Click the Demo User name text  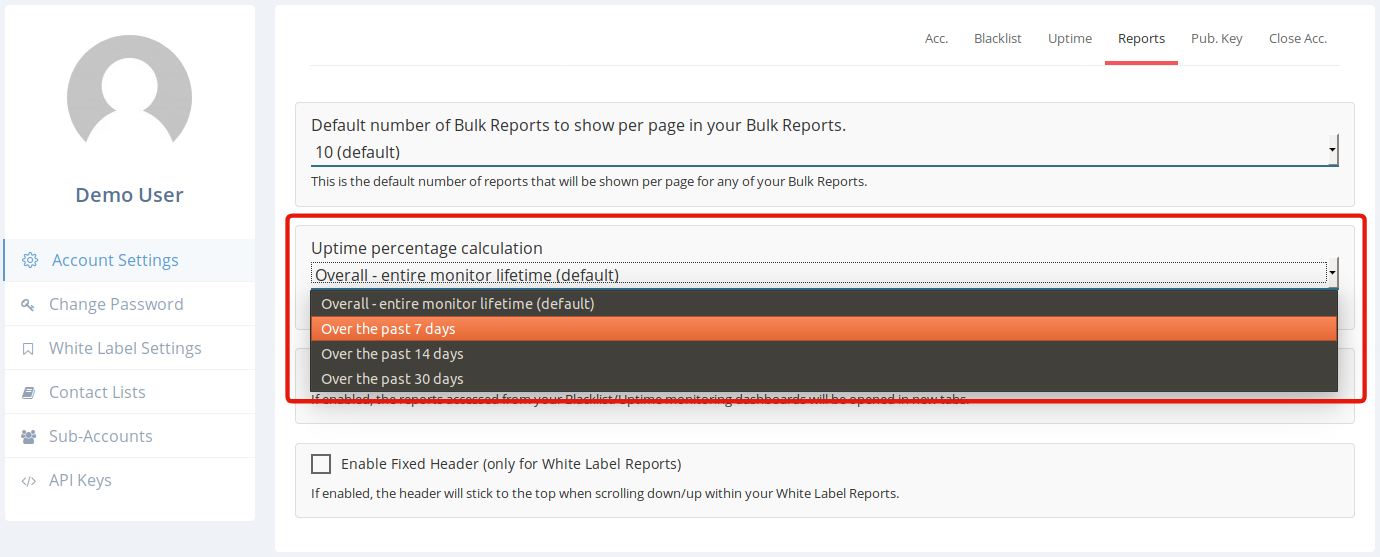click(130, 195)
